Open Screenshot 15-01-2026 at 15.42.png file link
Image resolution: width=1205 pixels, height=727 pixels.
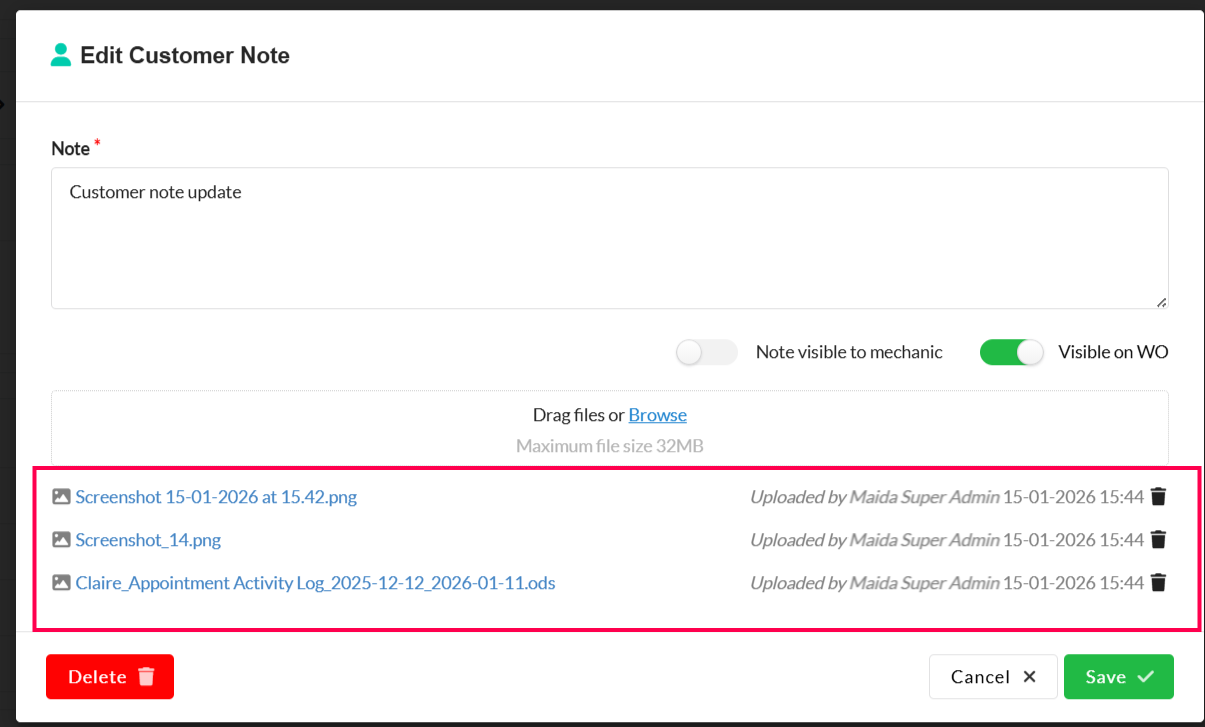pyautogui.click(x=216, y=496)
